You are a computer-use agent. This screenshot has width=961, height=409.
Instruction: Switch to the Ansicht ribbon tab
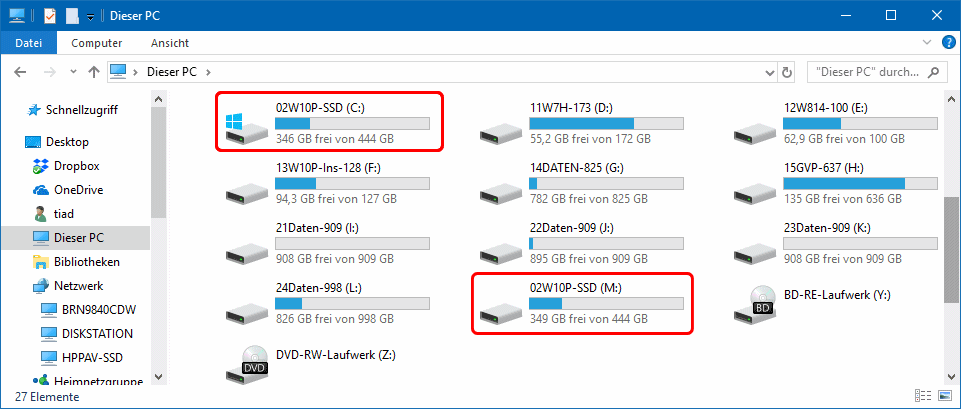point(170,44)
